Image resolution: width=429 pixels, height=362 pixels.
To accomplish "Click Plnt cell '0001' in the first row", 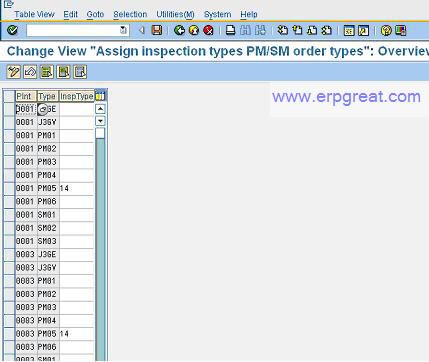I will pos(26,109).
